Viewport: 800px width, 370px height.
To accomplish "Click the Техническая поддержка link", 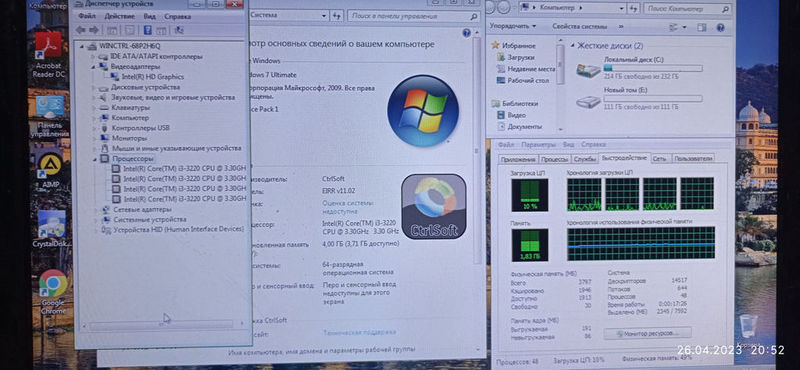I will pos(359,332).
